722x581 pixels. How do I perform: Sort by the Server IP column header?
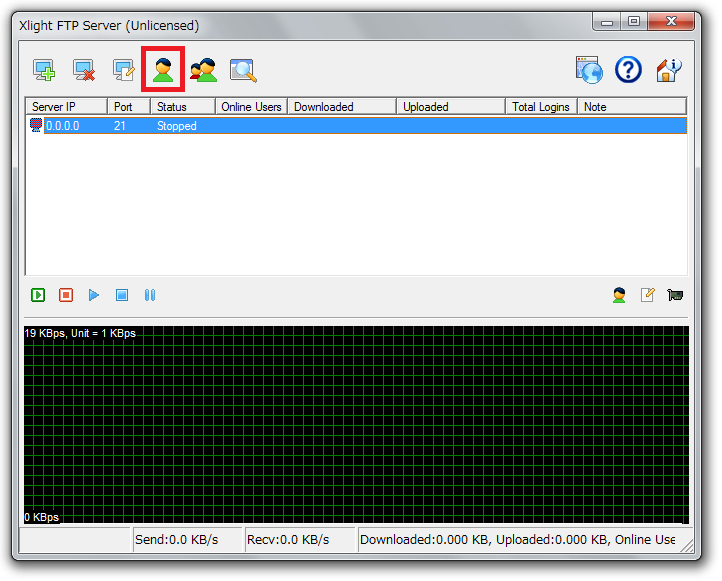[x=66, y=107]
